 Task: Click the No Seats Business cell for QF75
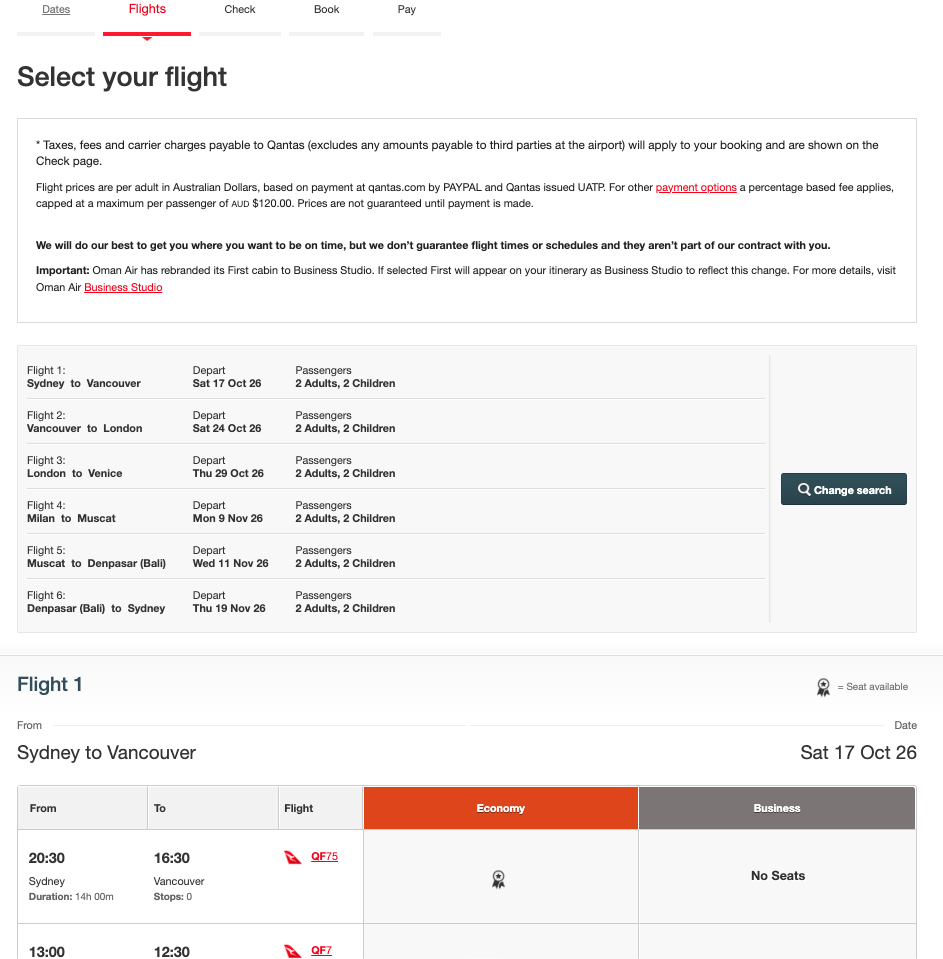(777, 875)
